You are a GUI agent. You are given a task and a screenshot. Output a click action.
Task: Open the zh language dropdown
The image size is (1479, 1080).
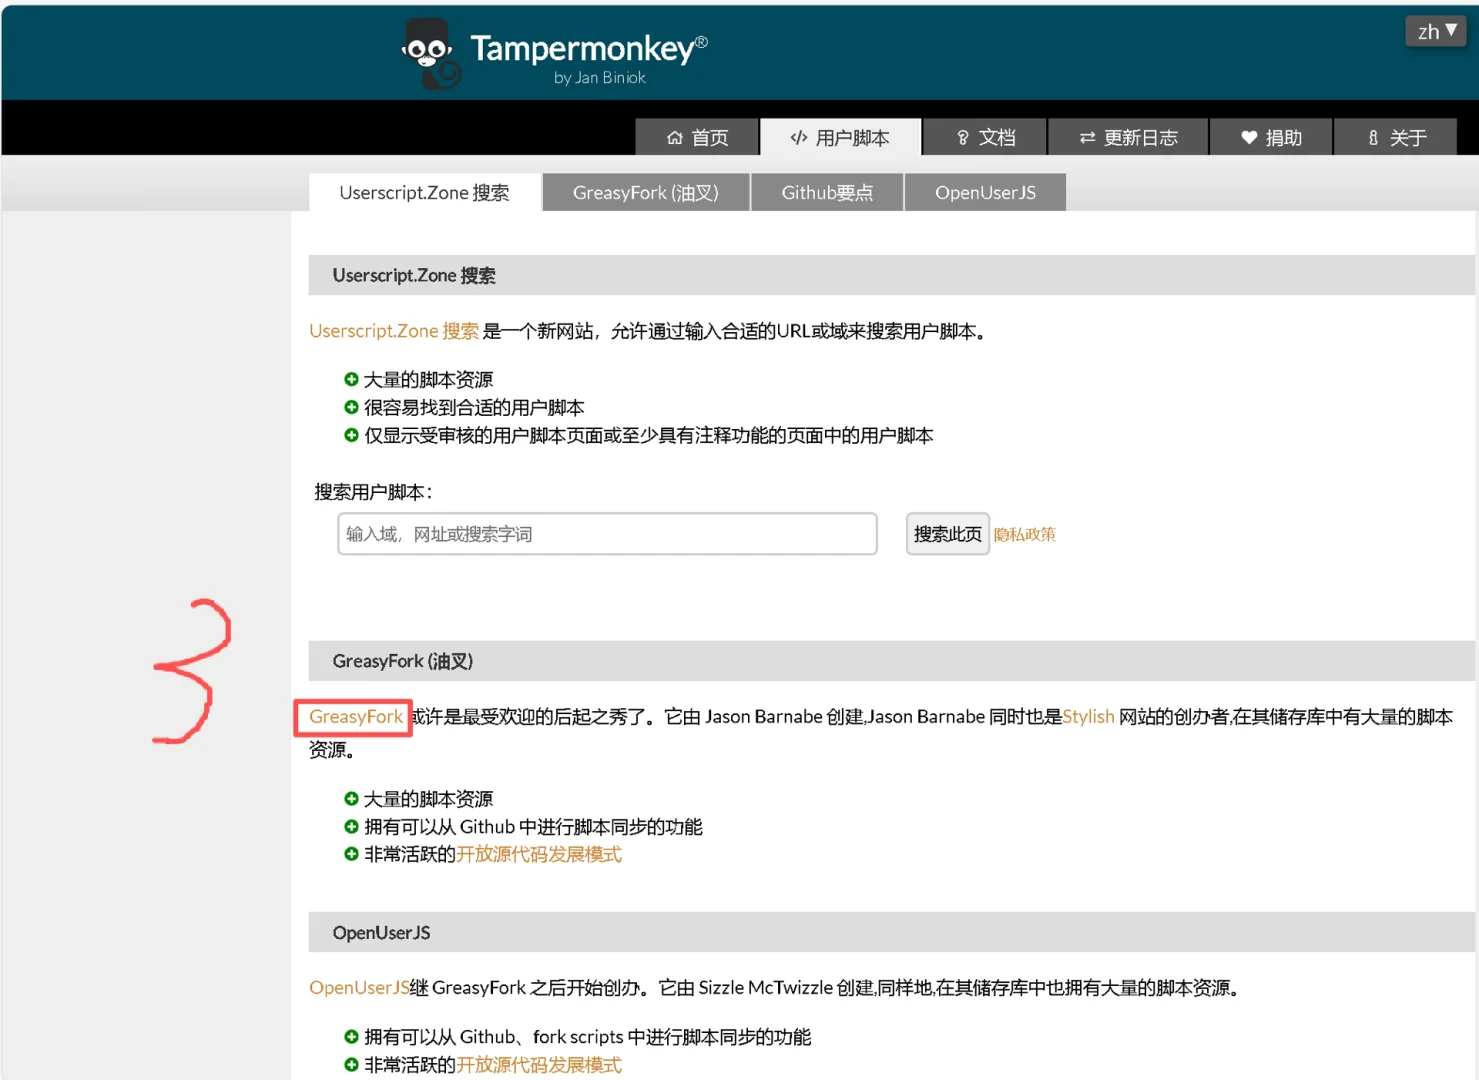[1436, 32]
